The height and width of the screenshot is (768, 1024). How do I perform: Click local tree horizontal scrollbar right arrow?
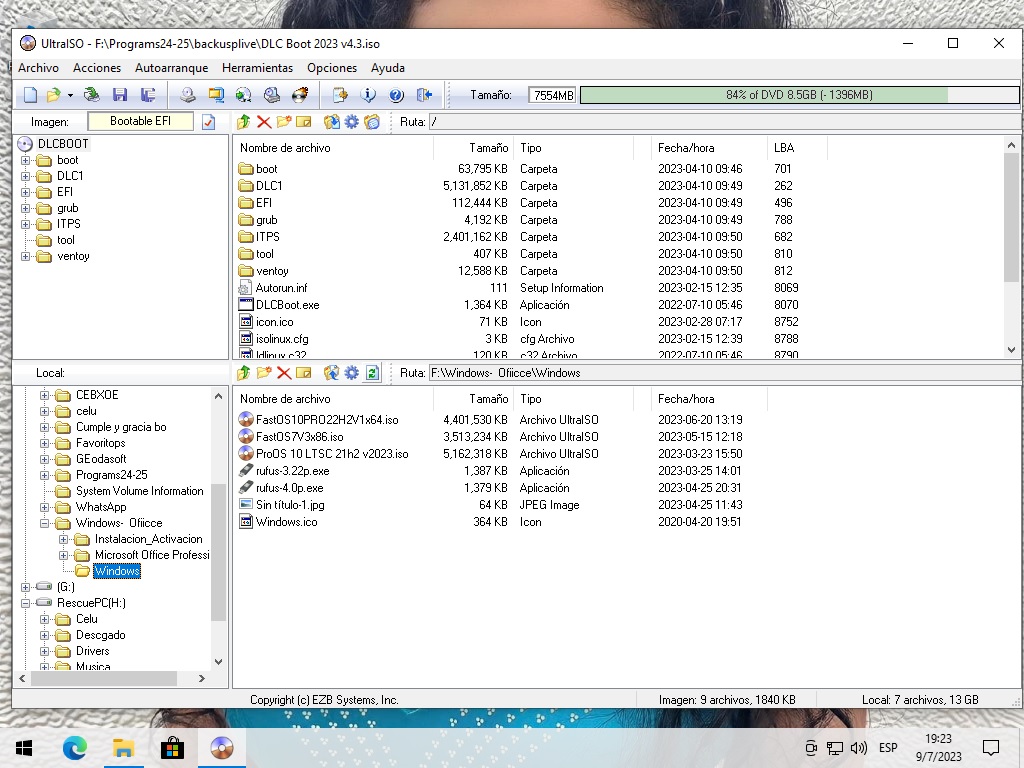[202, 679]
